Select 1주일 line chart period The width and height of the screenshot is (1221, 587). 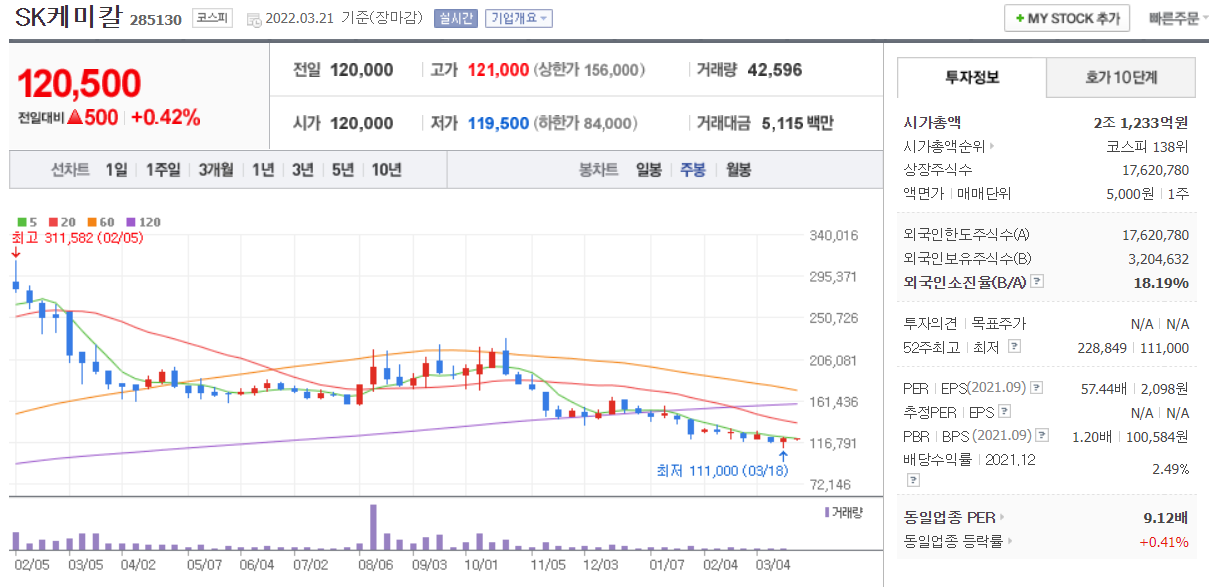163,170
